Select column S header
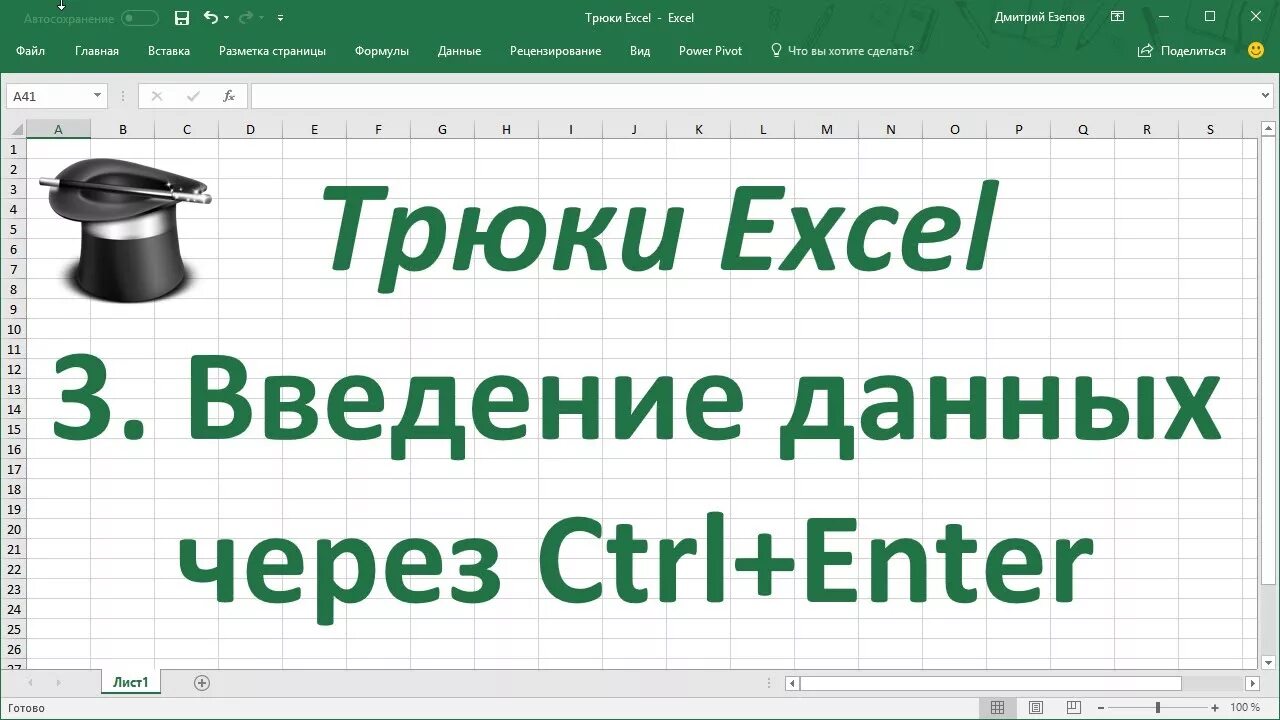This screenshot has width=1280, height=720. 1210,129
